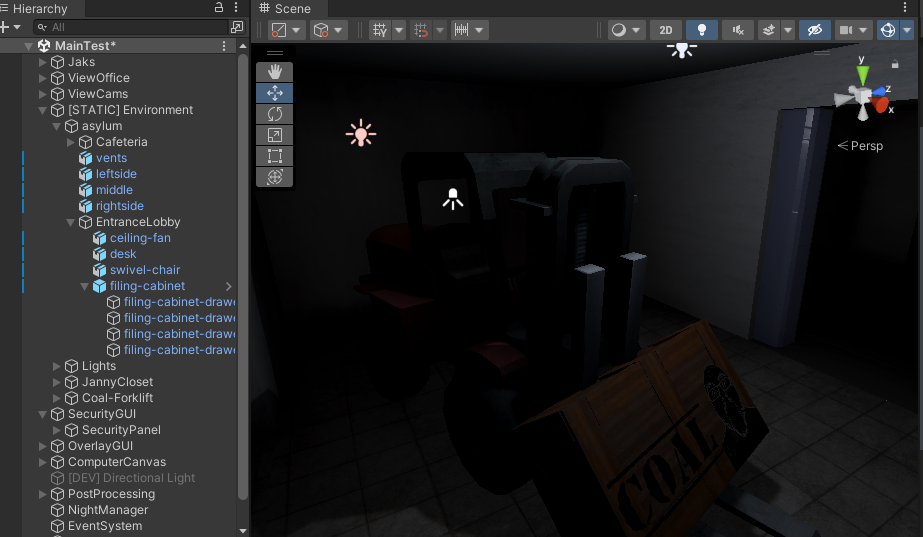Click the search-by-type icon beside Hierarchy search

coord(237,27)
